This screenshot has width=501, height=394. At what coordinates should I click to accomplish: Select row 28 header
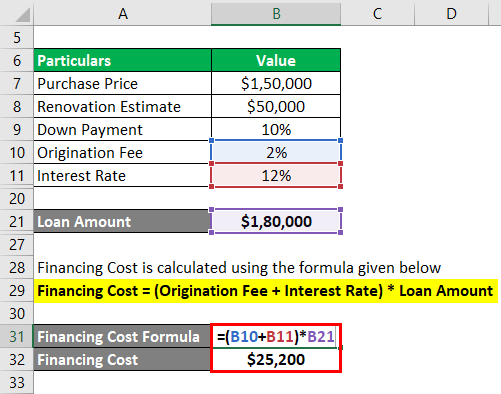pos(17,268)
